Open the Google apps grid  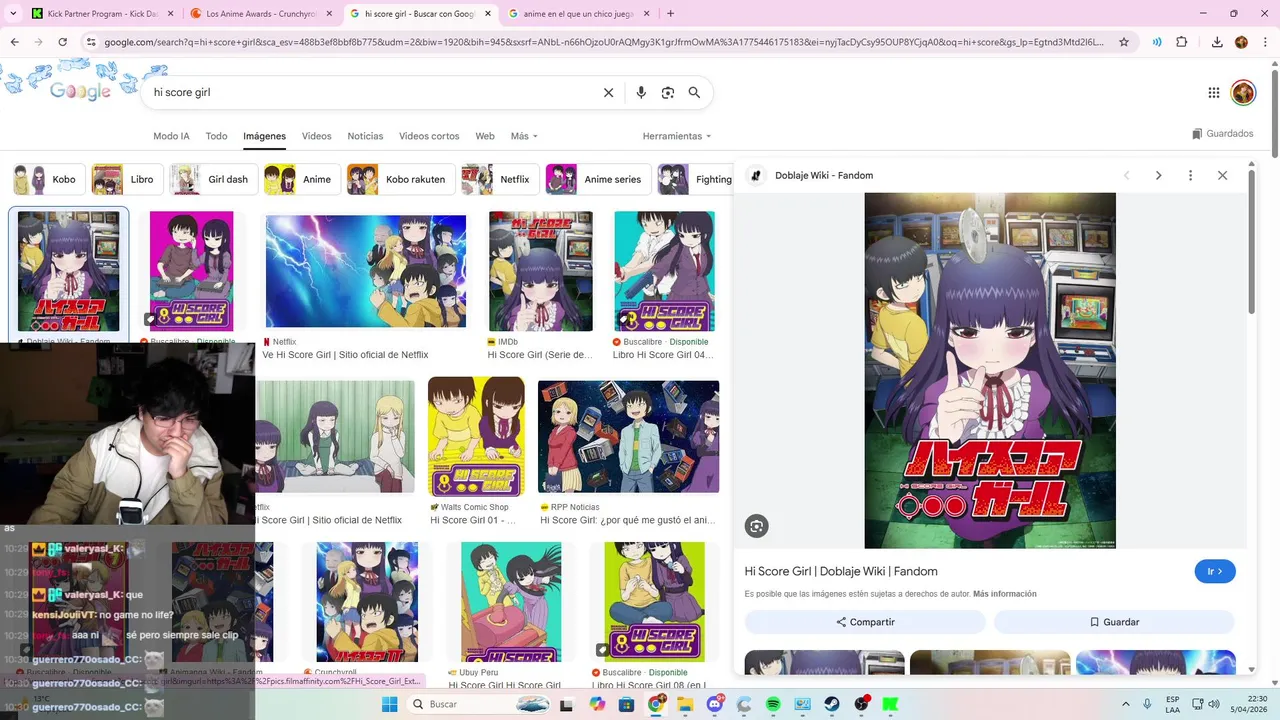pyautogui.click(x=1214, y=93)
